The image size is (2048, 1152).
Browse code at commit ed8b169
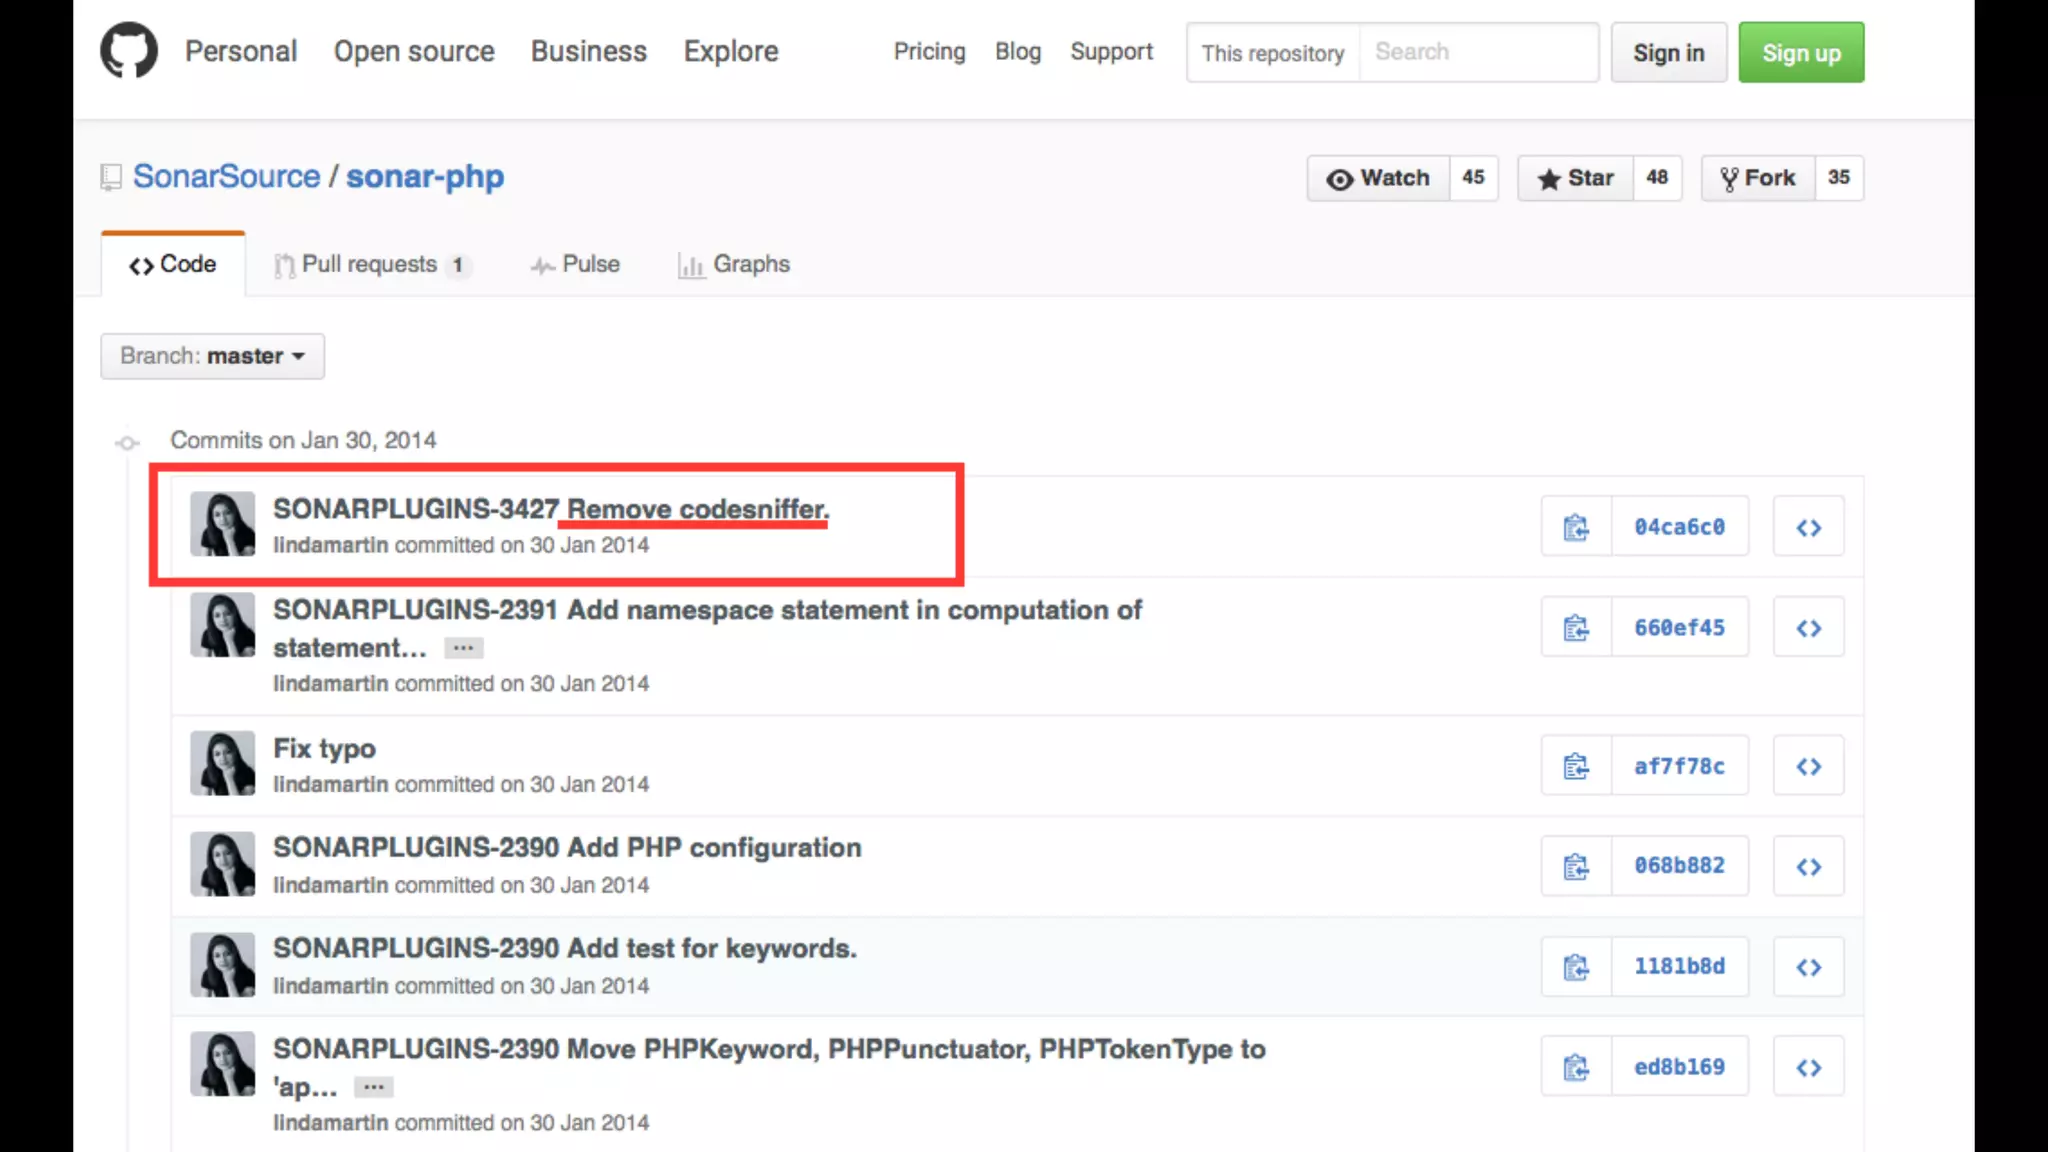[1808, 1067]
